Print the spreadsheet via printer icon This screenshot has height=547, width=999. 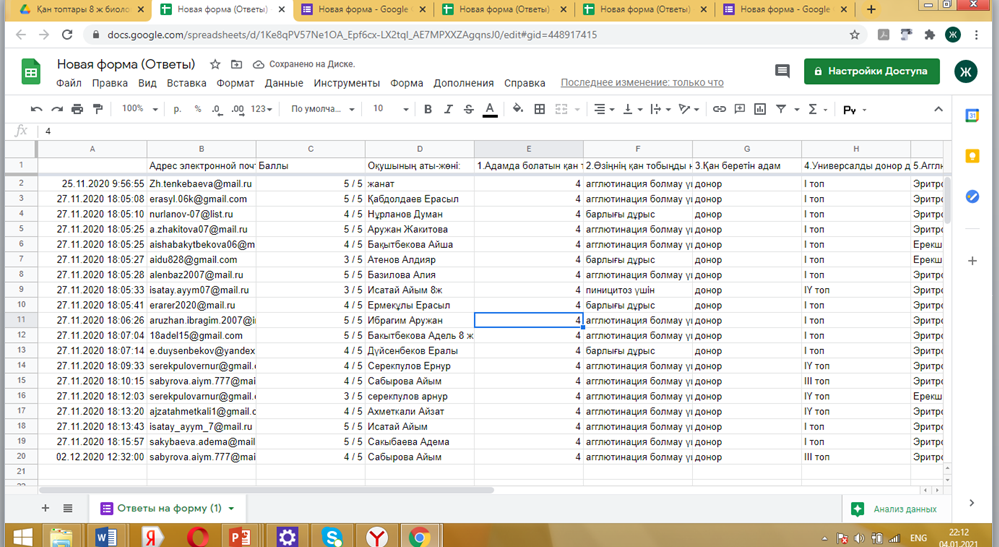[x=77, y=110]
